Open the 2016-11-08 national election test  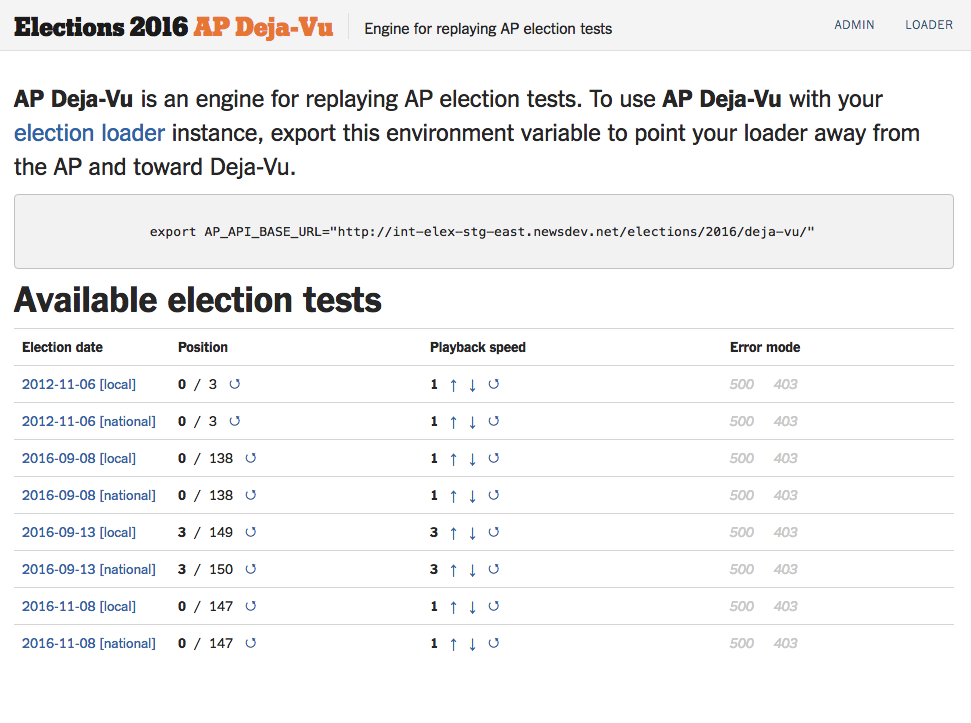(x=88, y=643)
